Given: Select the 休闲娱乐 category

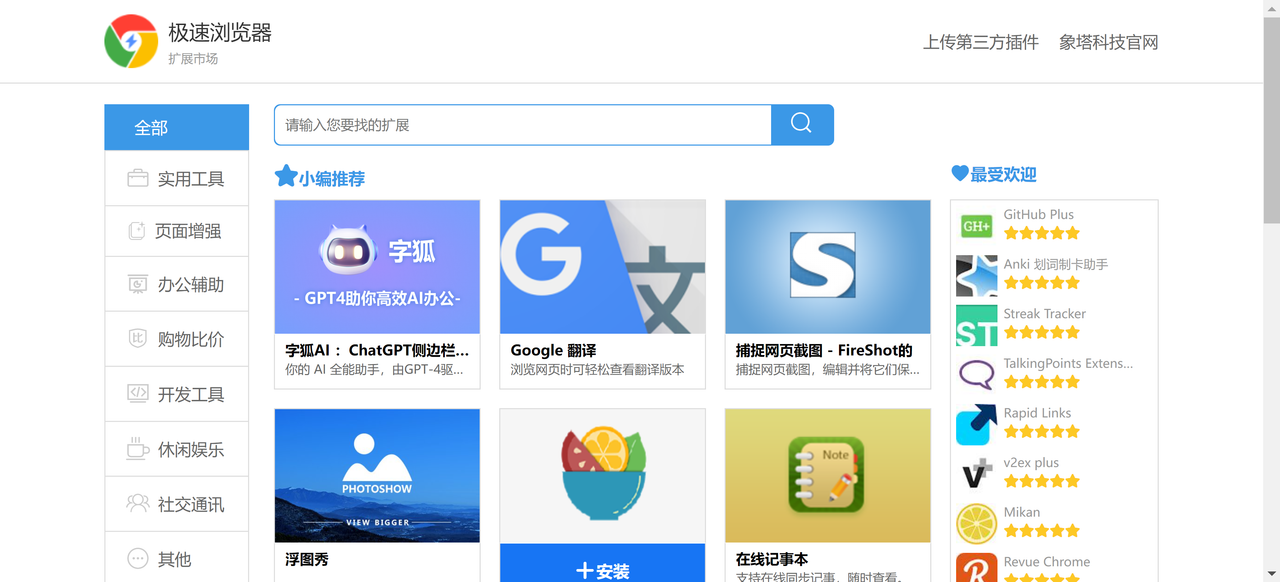Looking at the screenshot, I should (x=176, y=449).
